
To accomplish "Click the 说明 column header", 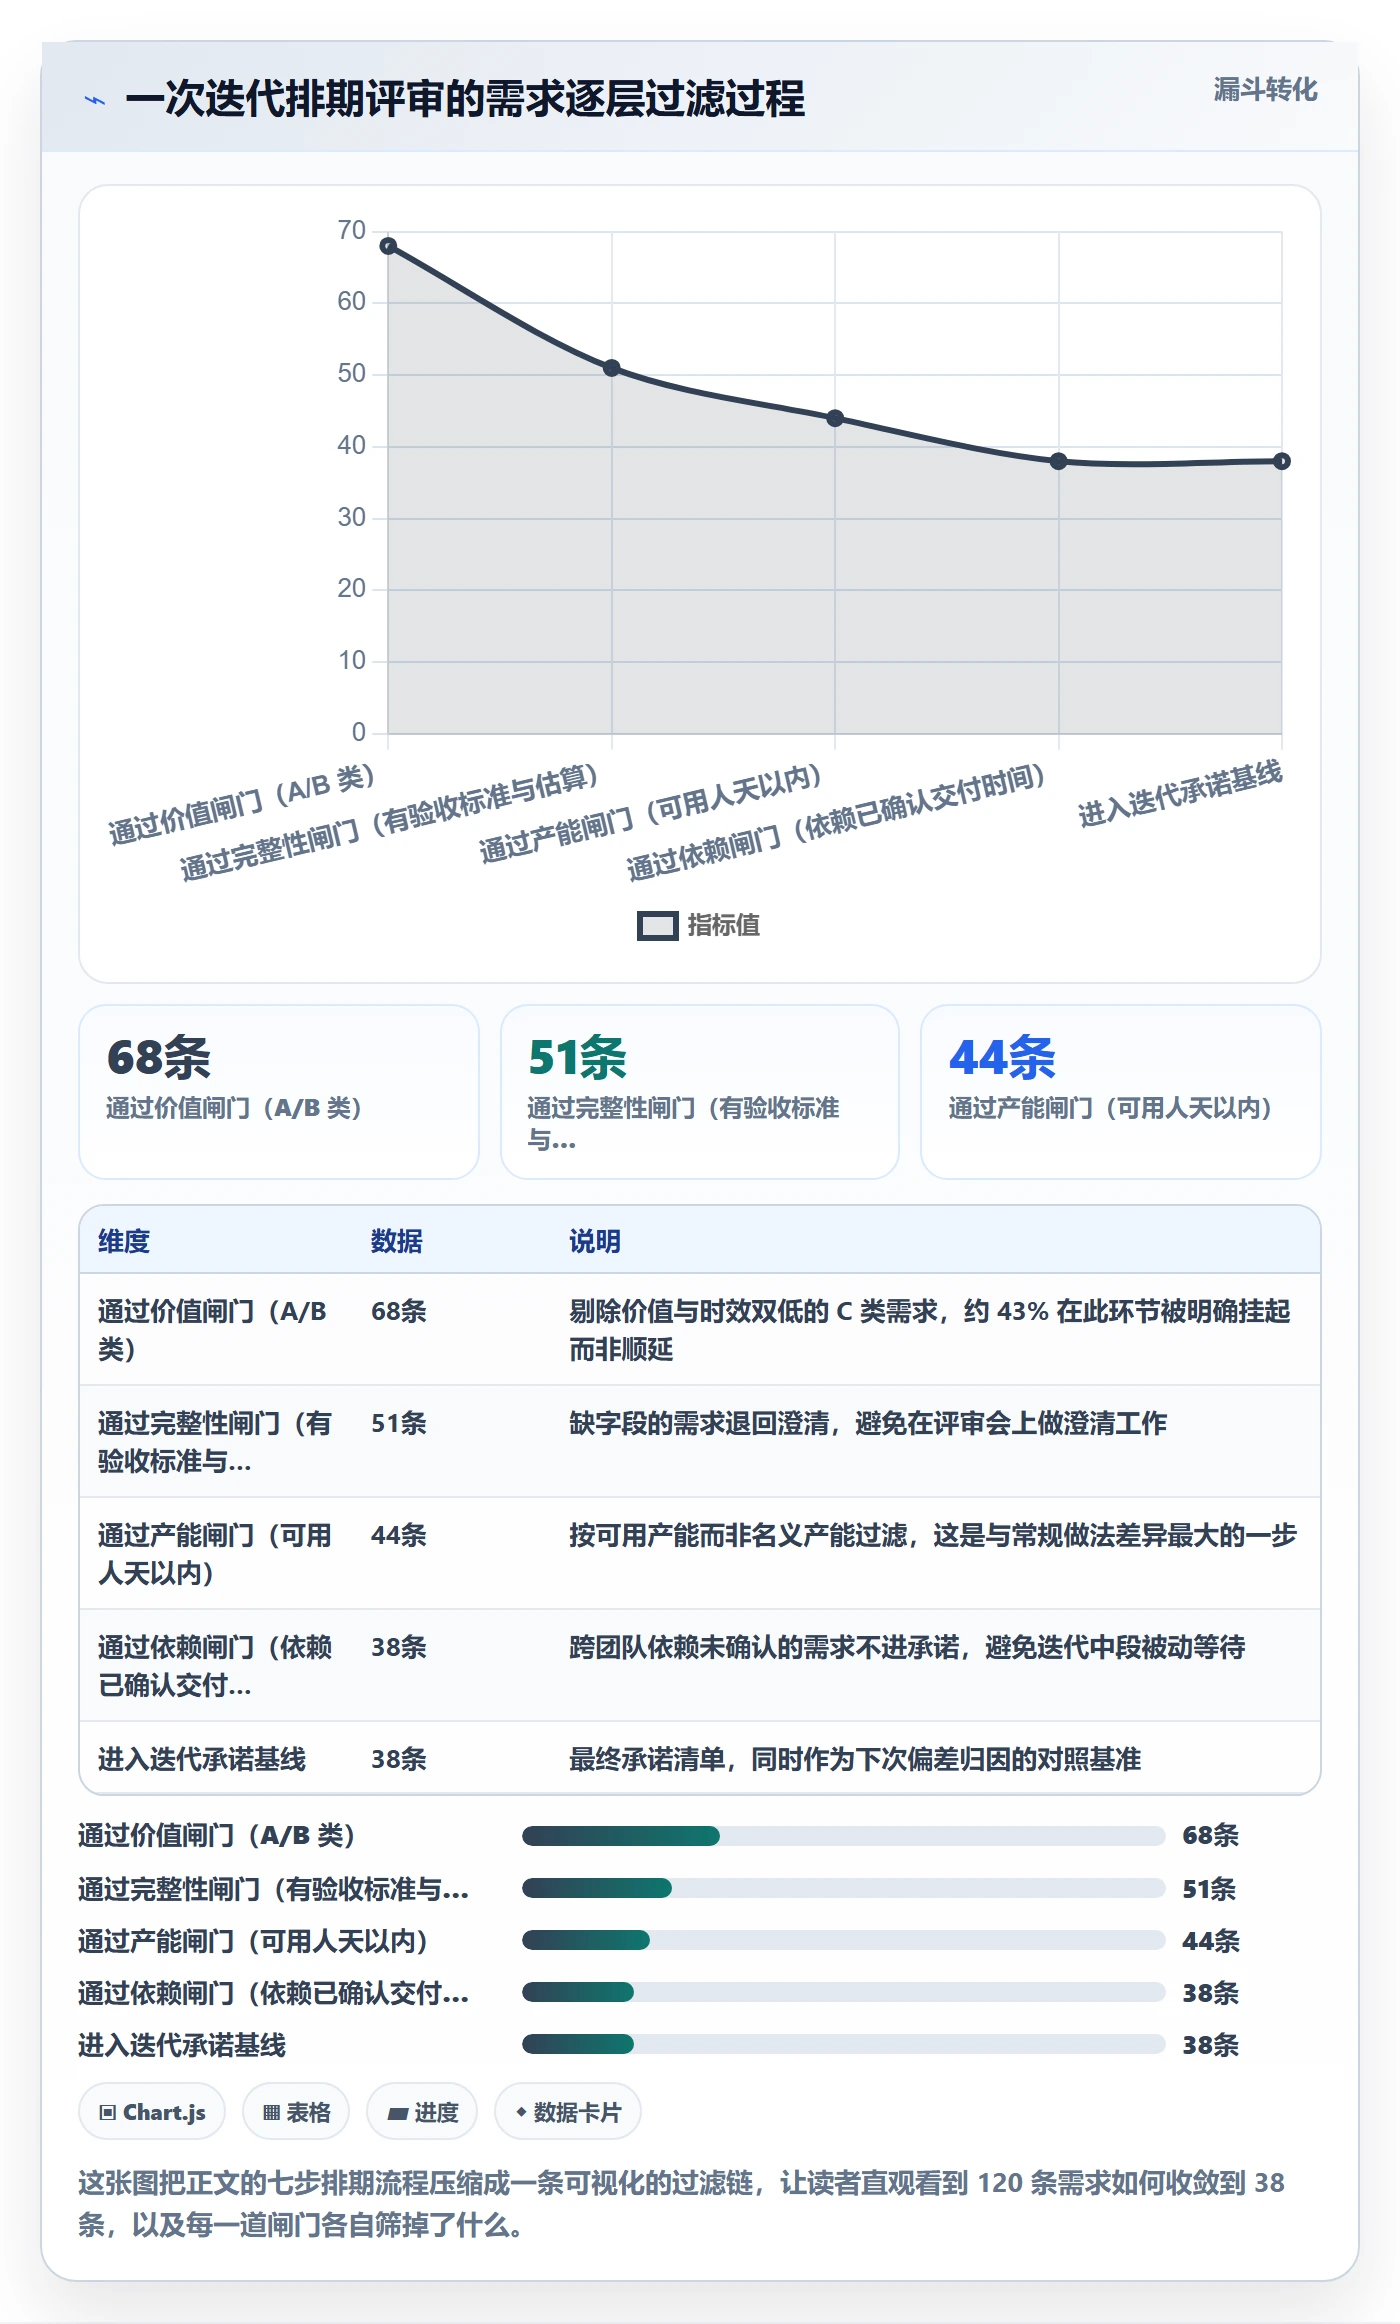I will (x=595, y=1241).
